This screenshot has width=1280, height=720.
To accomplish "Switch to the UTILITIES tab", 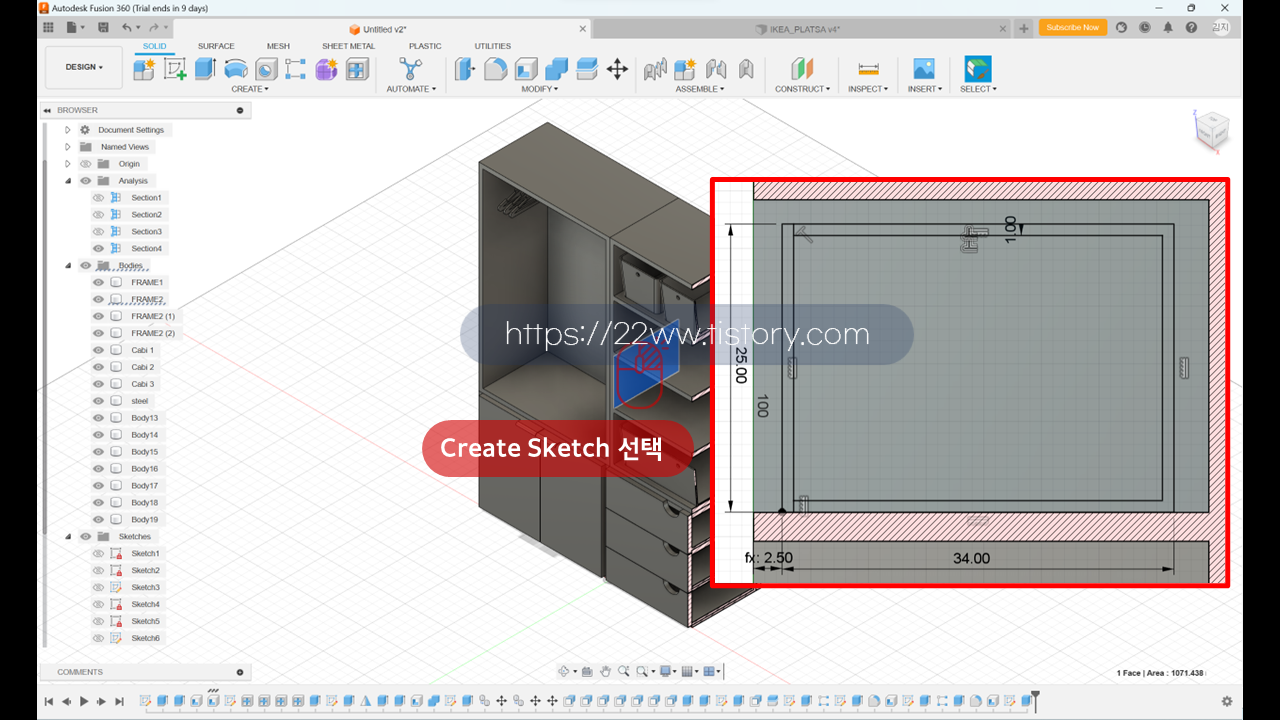I will click(492, 46).
